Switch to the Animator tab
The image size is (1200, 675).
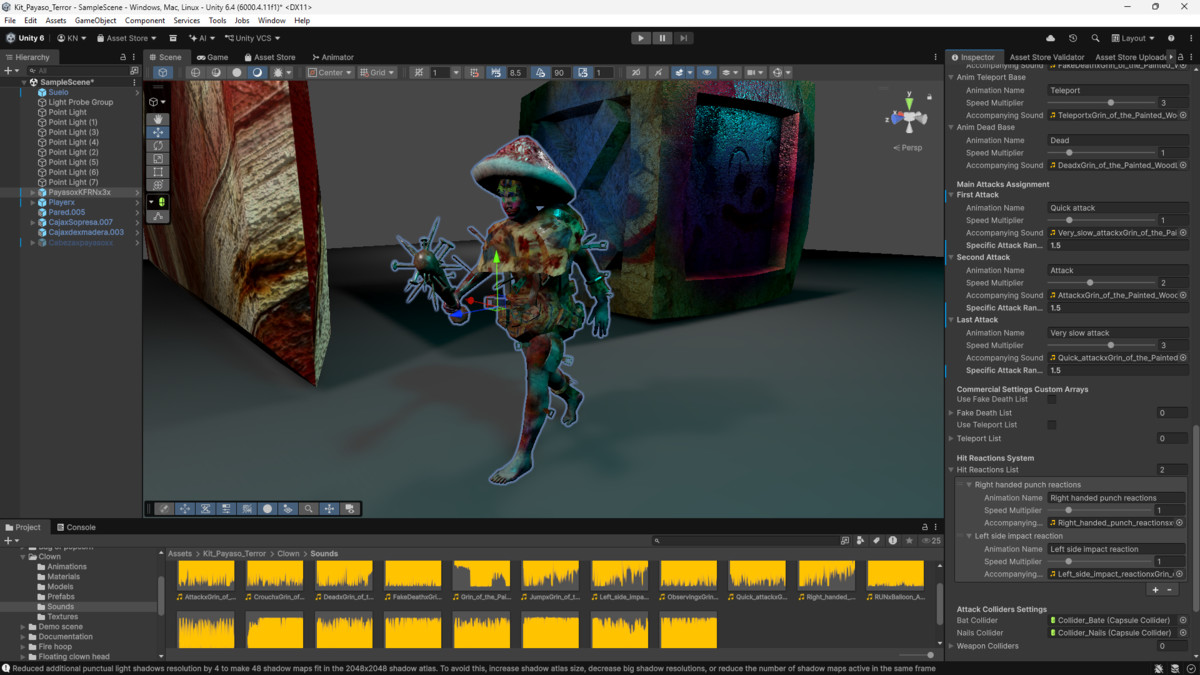333,57
